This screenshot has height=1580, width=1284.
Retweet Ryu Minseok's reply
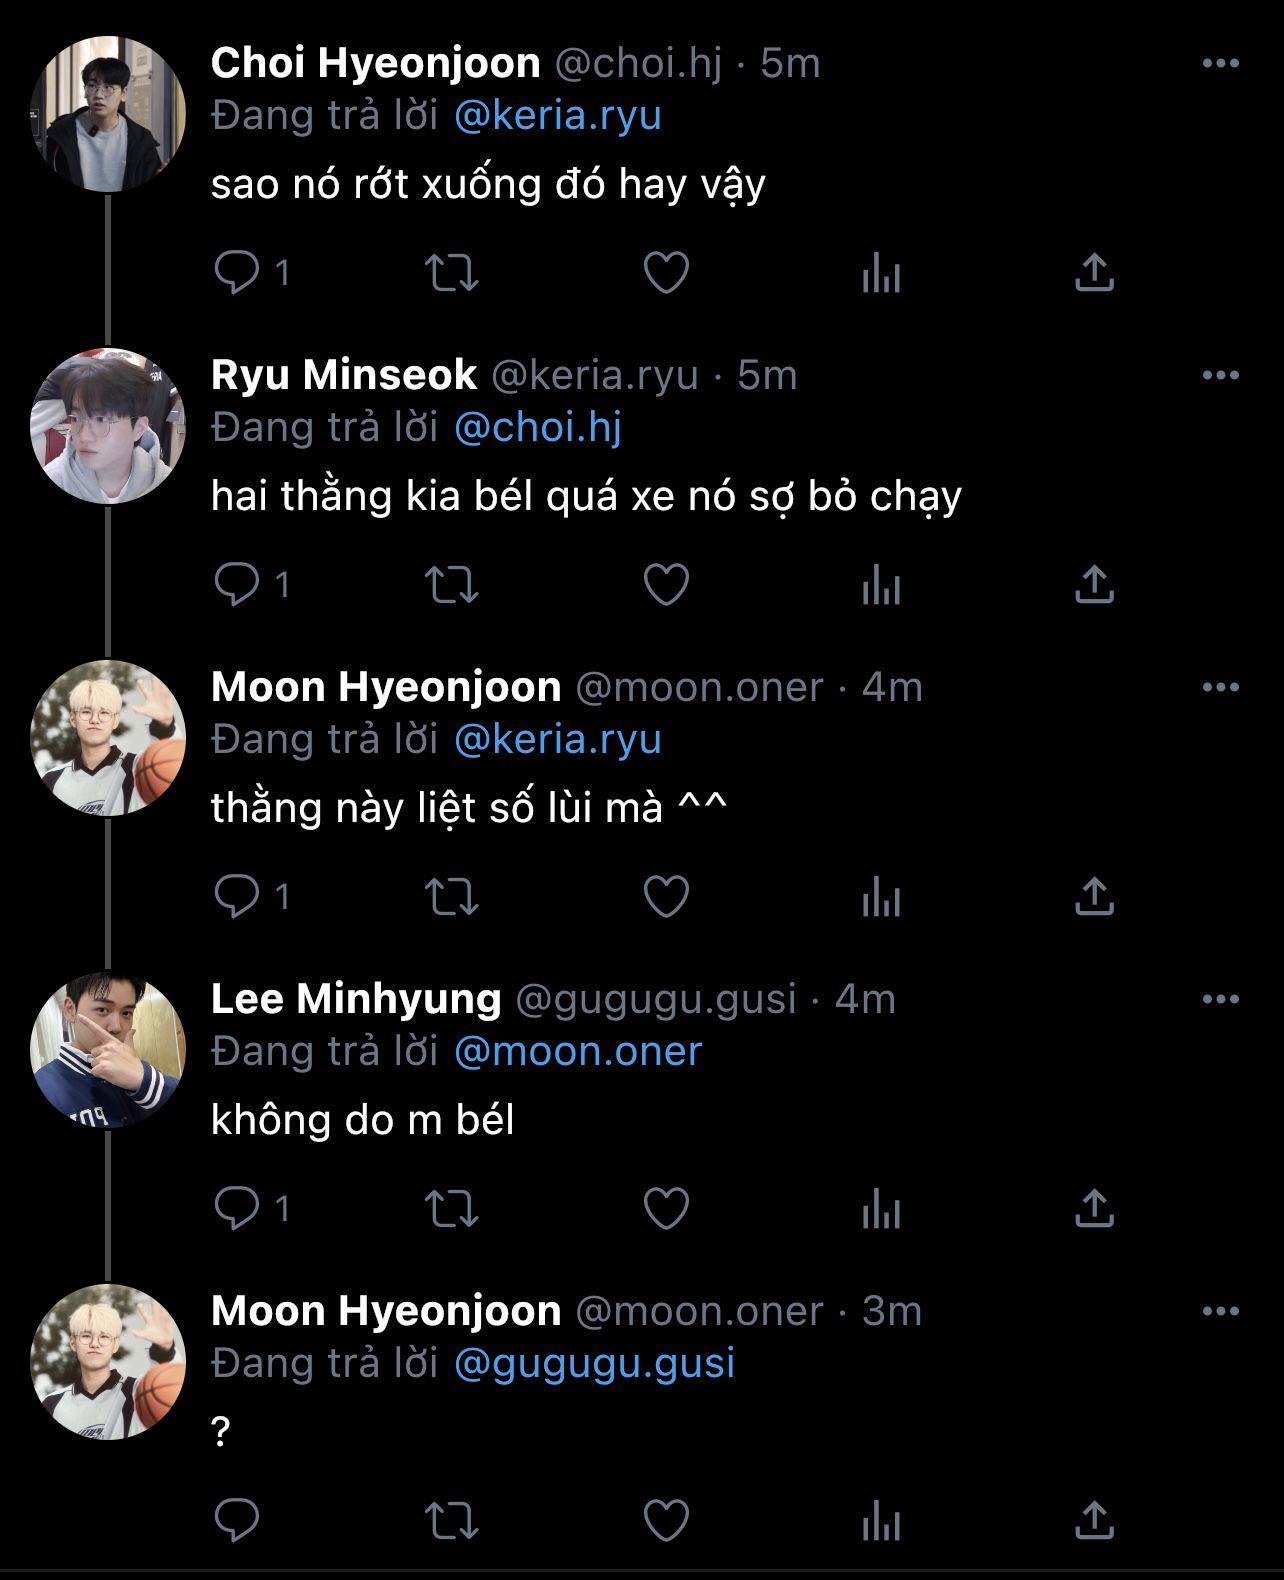click(x=452, y=584)
